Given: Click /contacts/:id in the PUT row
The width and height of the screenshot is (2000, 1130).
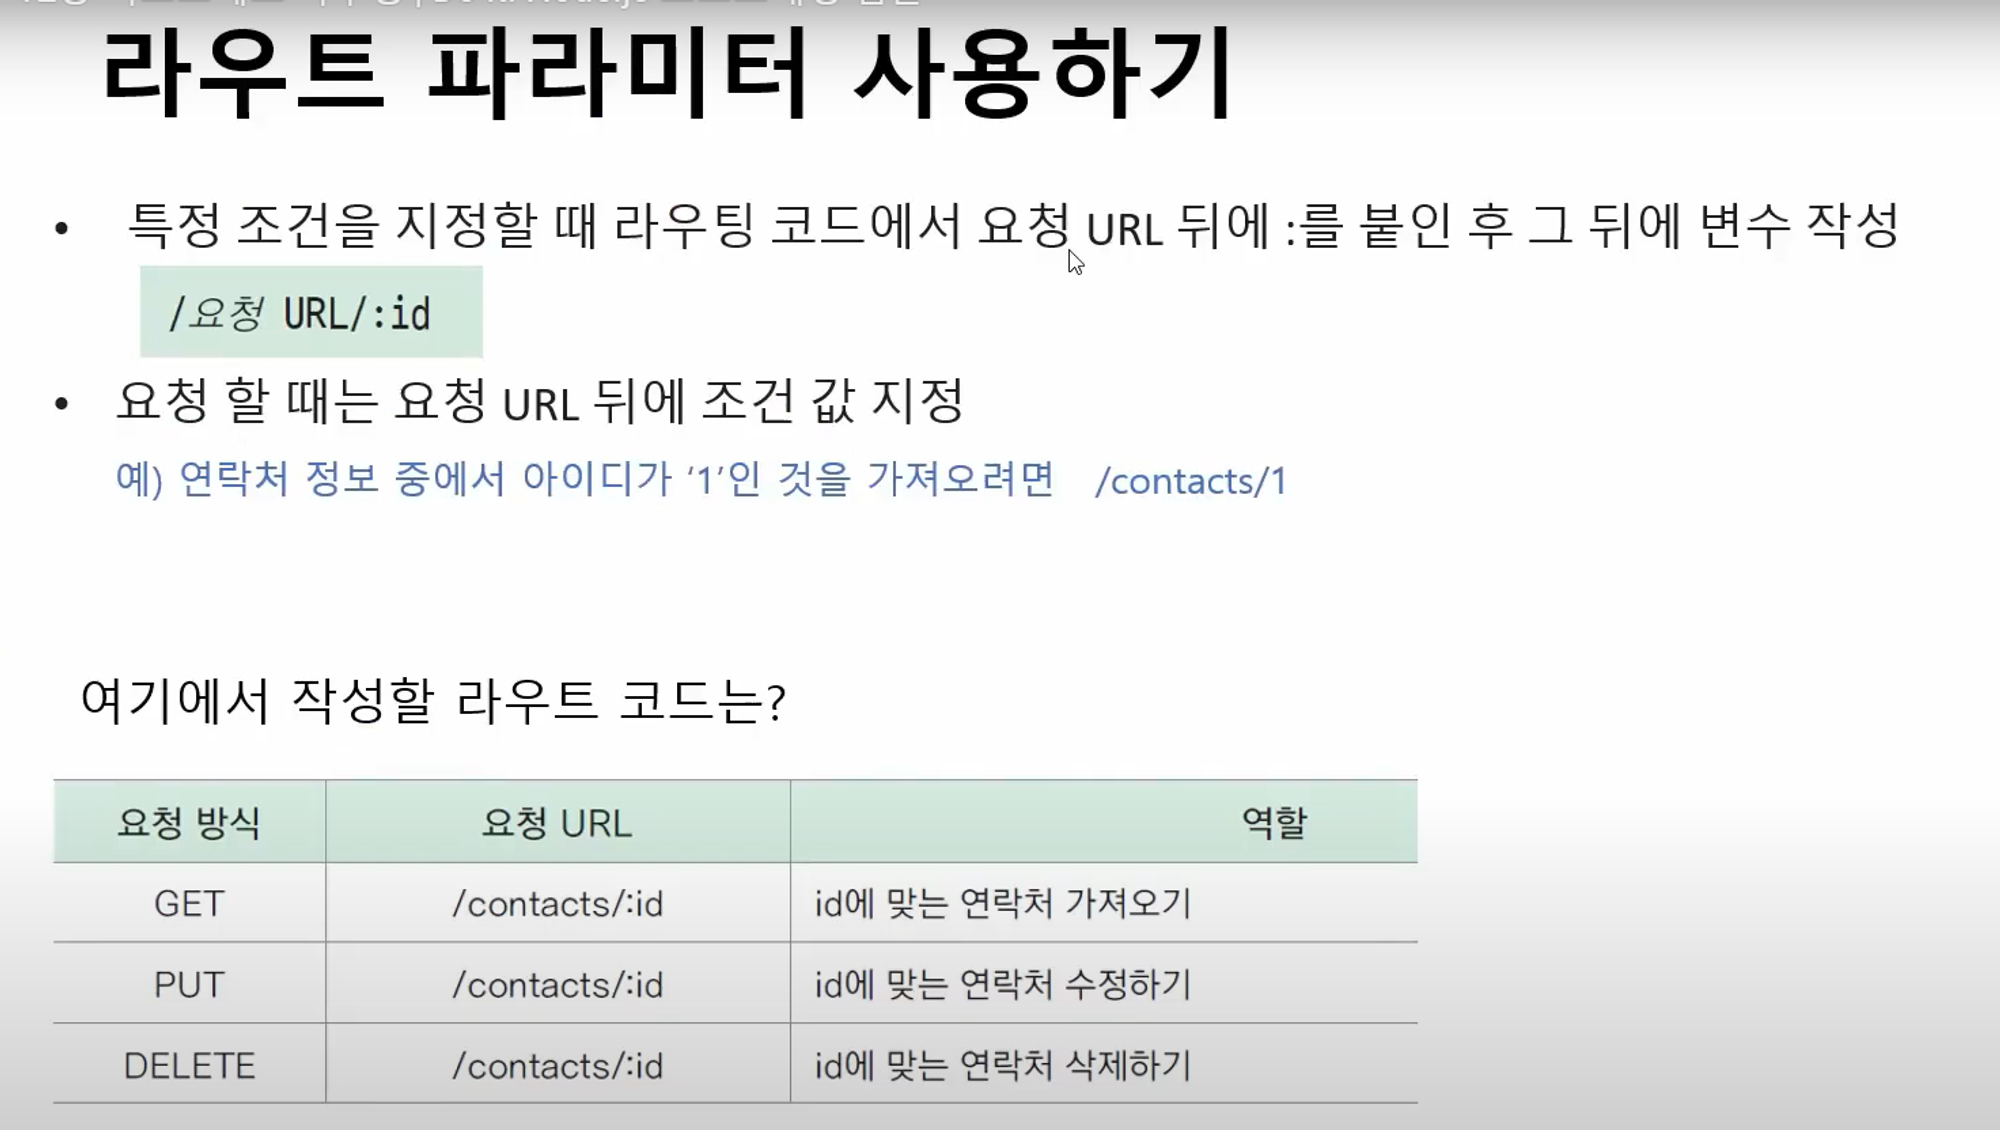Looking at the screenshot, I should pos(557,985).
